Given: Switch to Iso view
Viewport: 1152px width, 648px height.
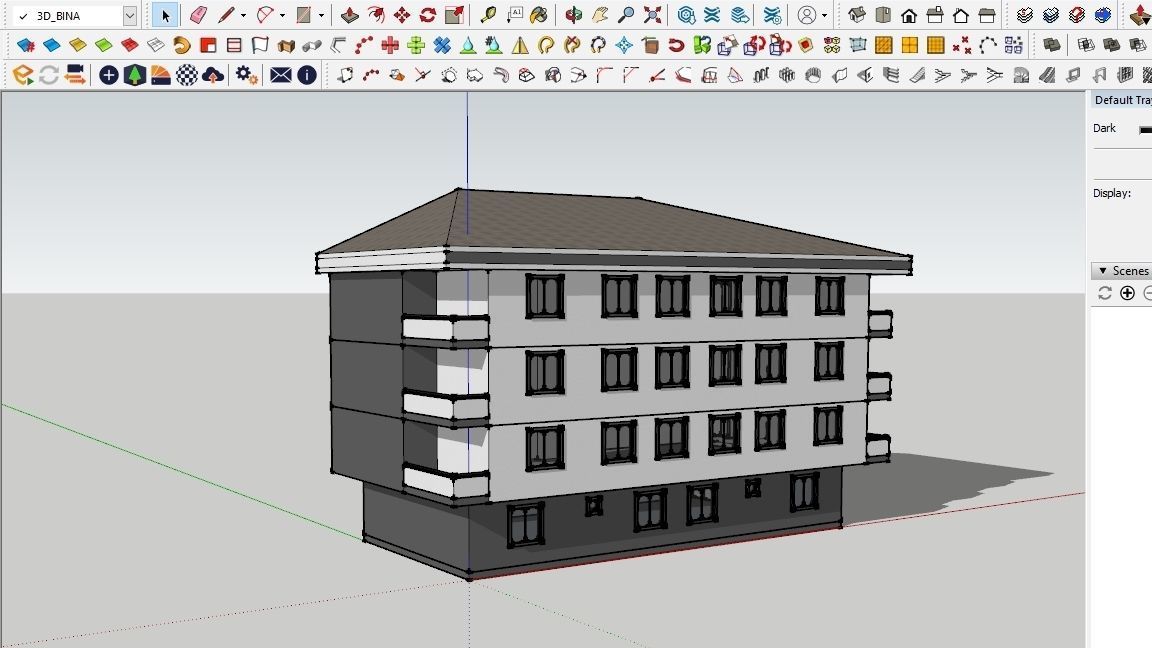Looking at the screenshot, I should coord(857,15).
